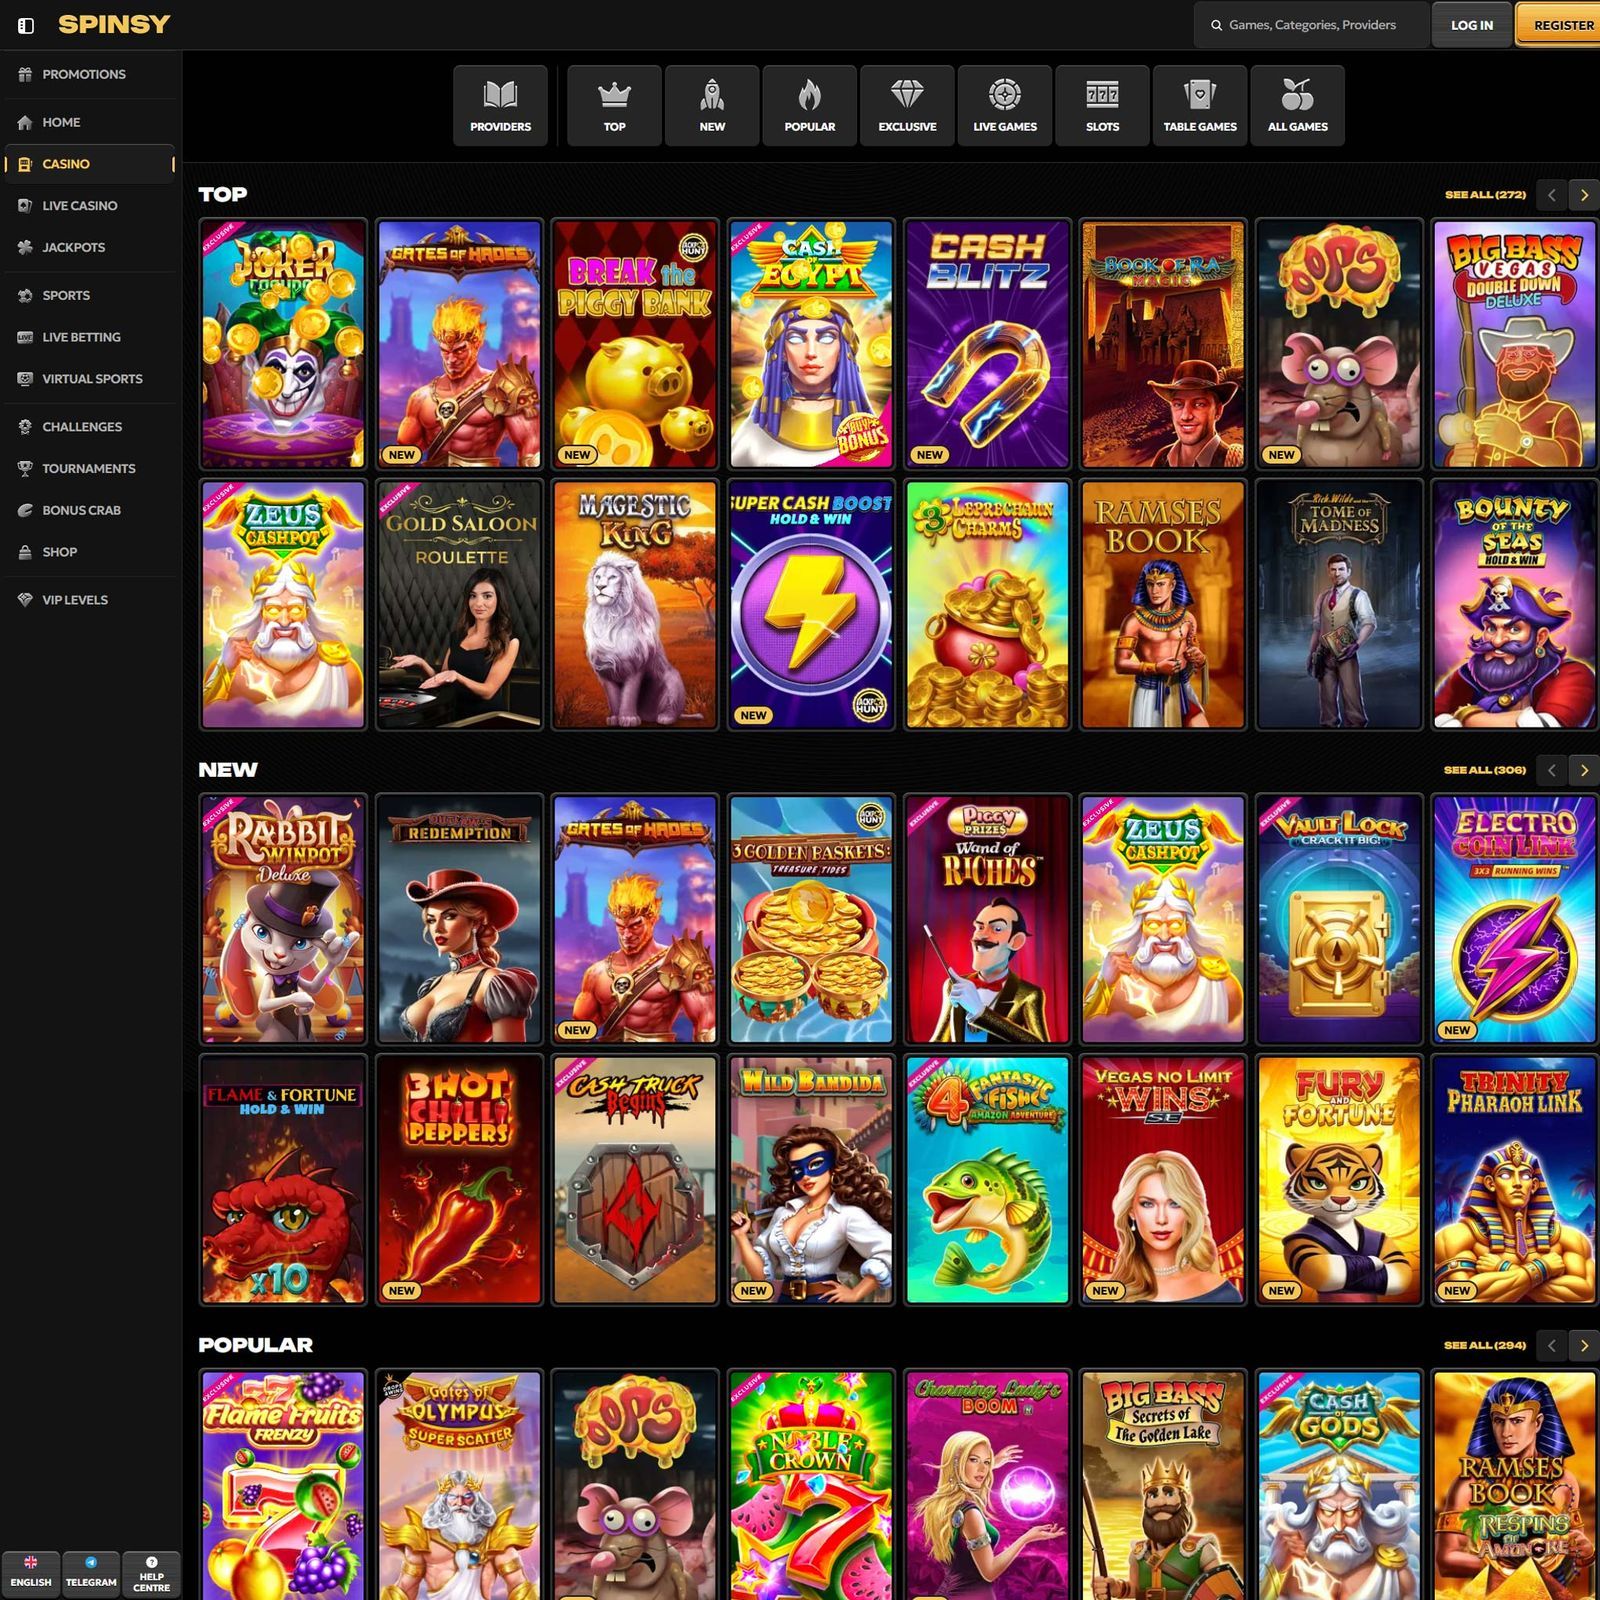Open Promotions from the sidebar
The width and height of the screenshot is (1600, 1600).
pos(90,74)
